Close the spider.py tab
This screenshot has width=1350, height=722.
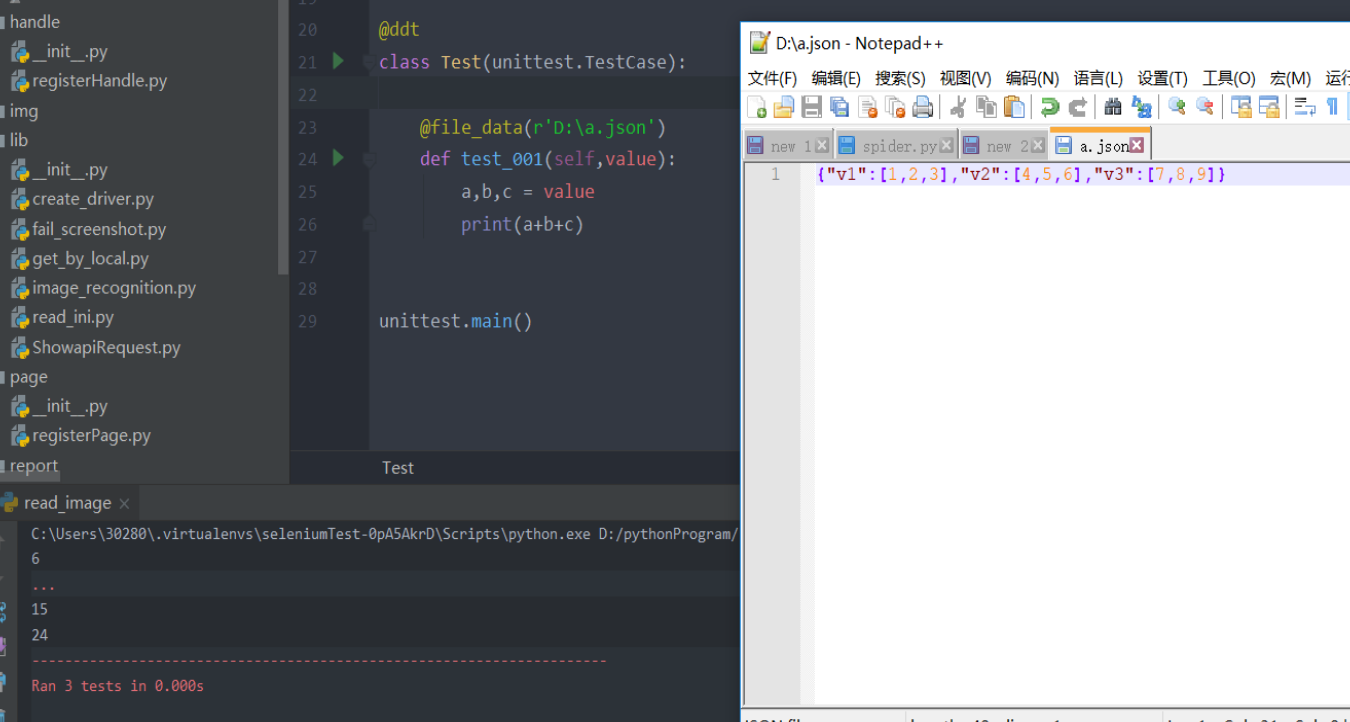click(x=946, y=146)
